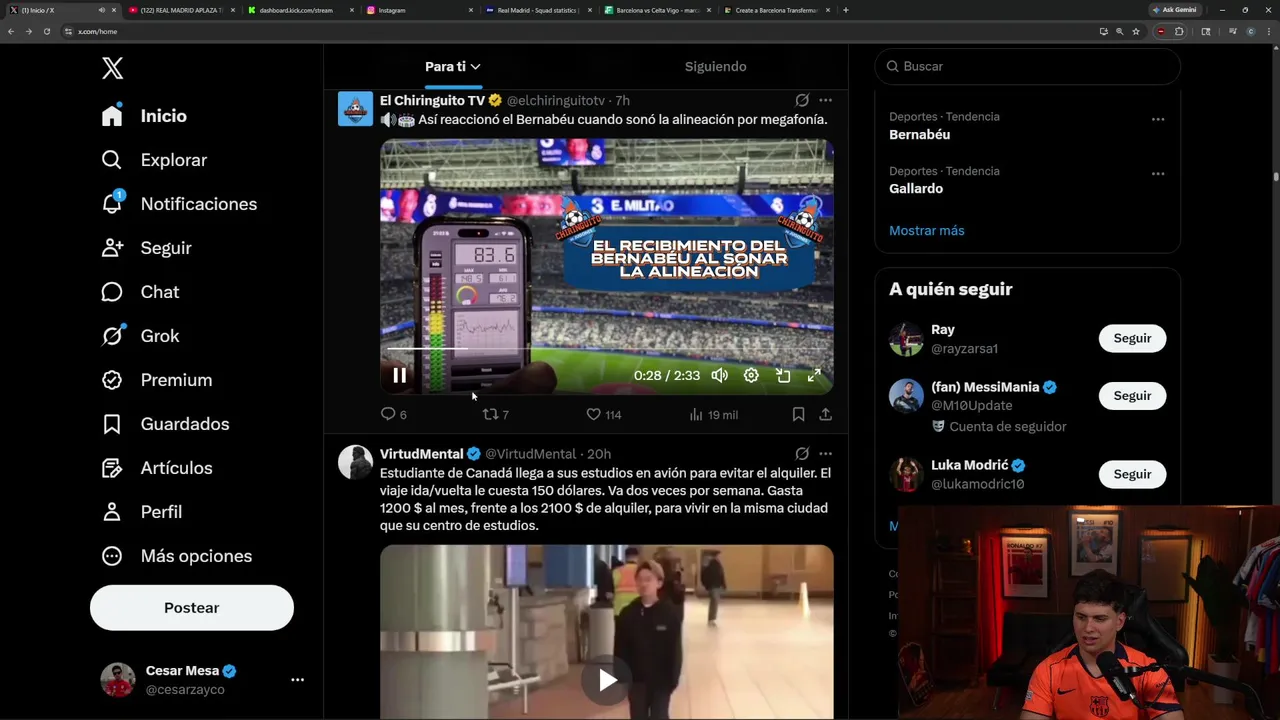Open more options for Gallardo trend
Screen dimensions: 1280x720
pos(1158,173)
